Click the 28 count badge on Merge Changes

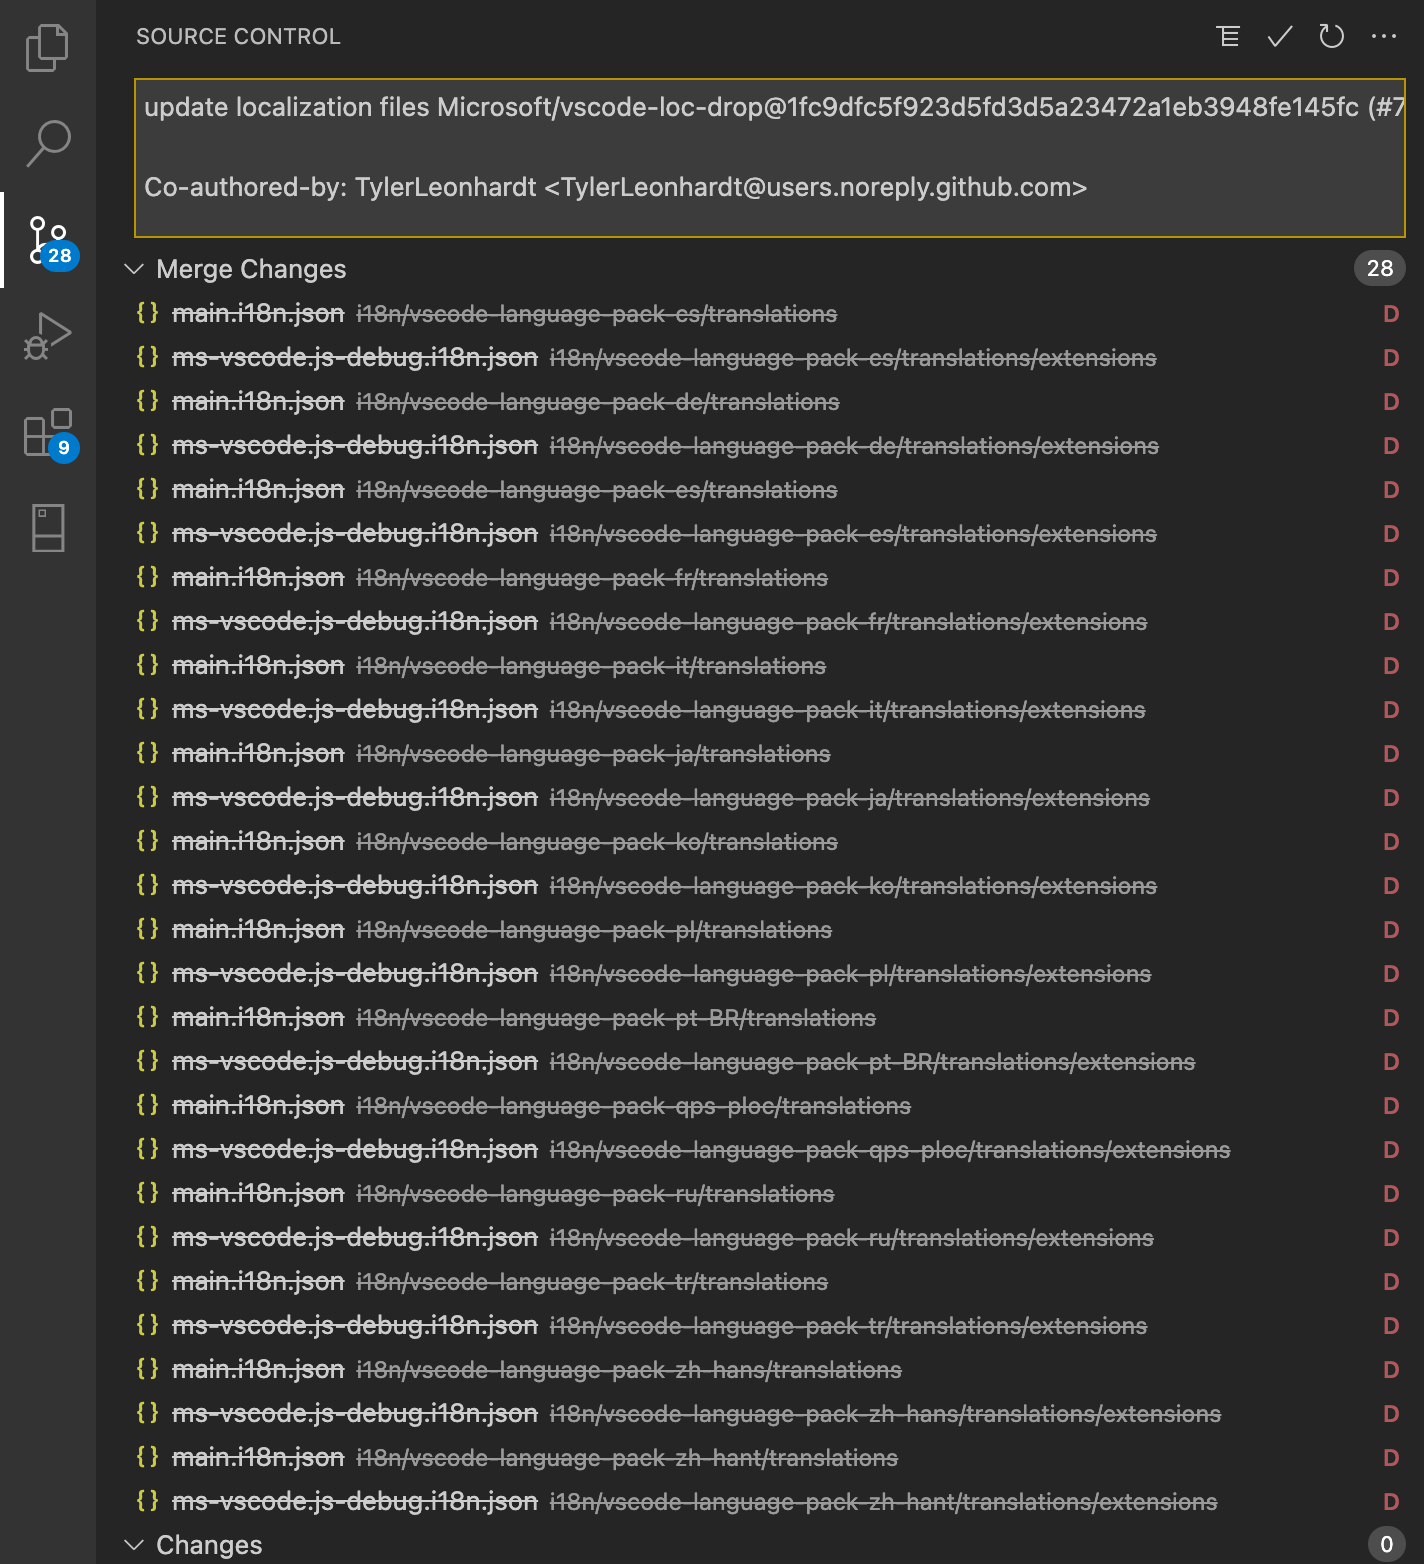click(x=1380, y=268)
